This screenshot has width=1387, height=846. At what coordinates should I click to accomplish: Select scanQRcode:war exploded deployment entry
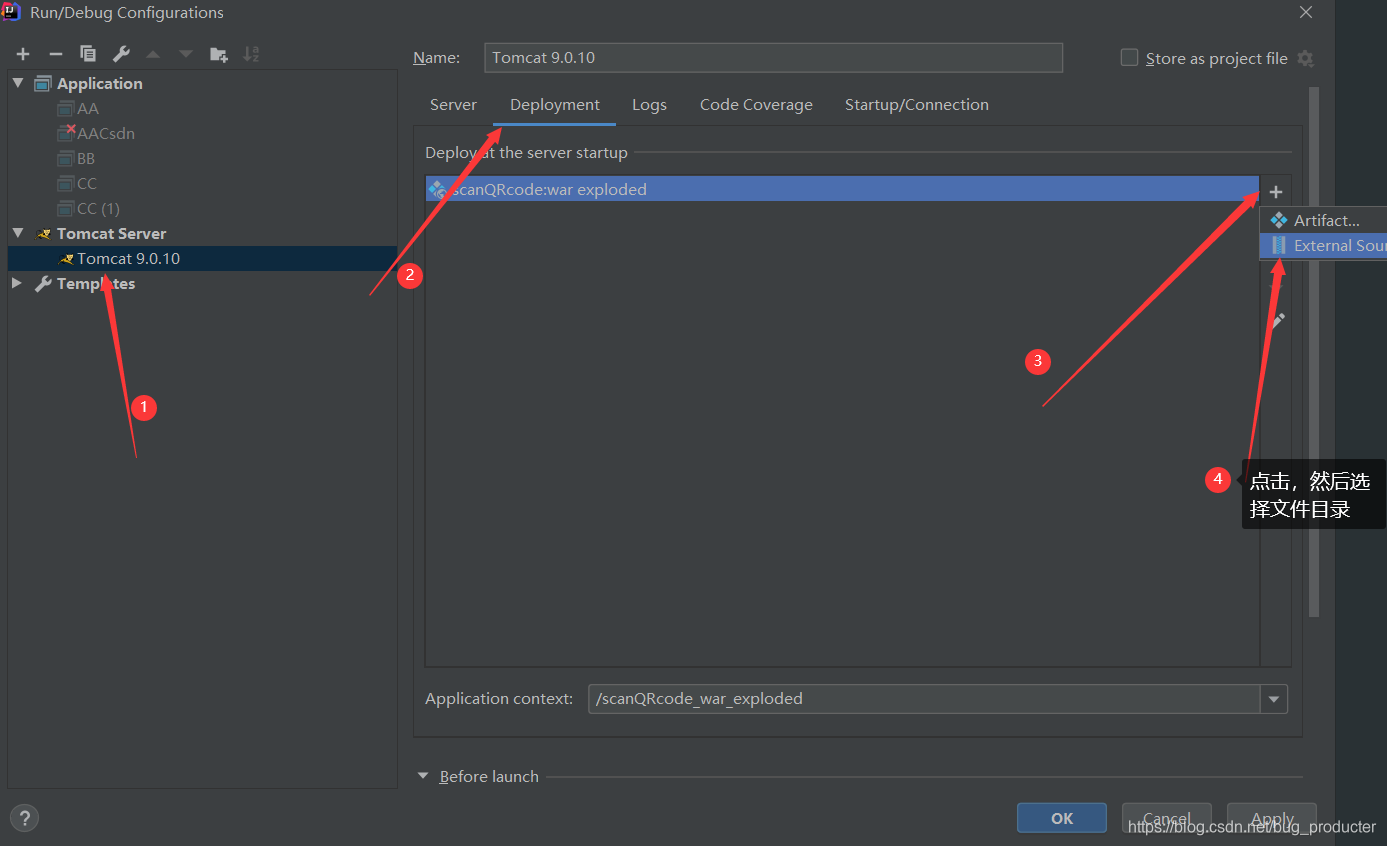[842, 189]
